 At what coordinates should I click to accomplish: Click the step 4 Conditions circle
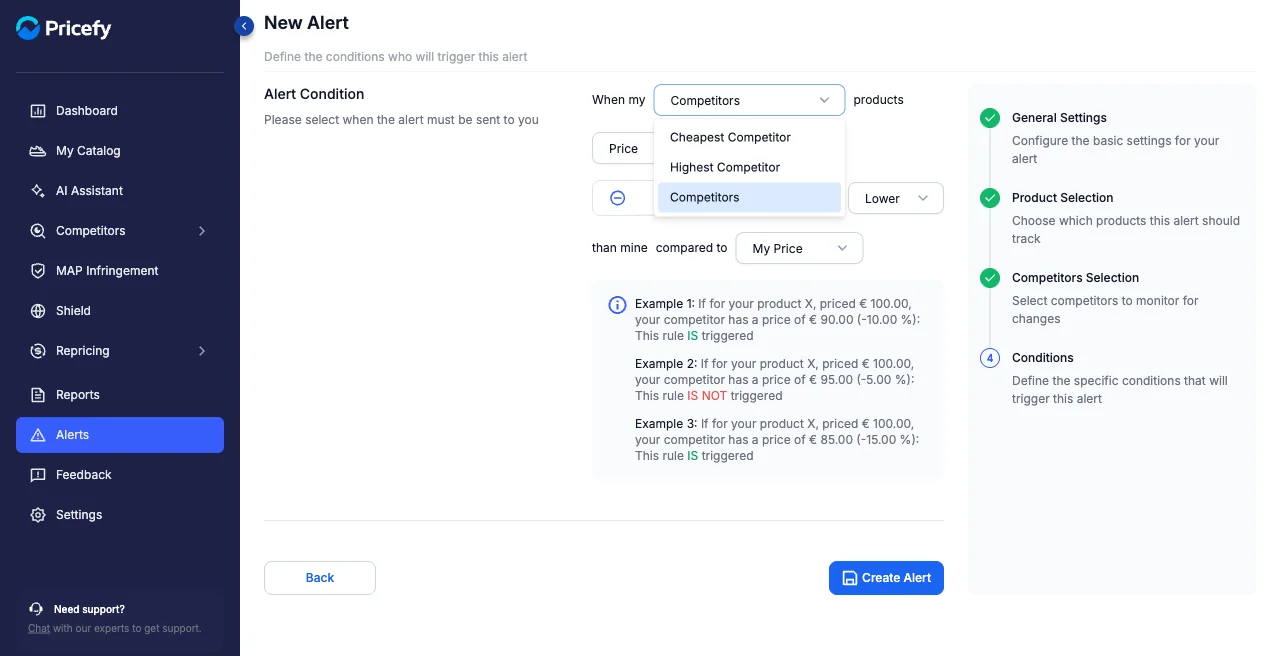point(990,358)
